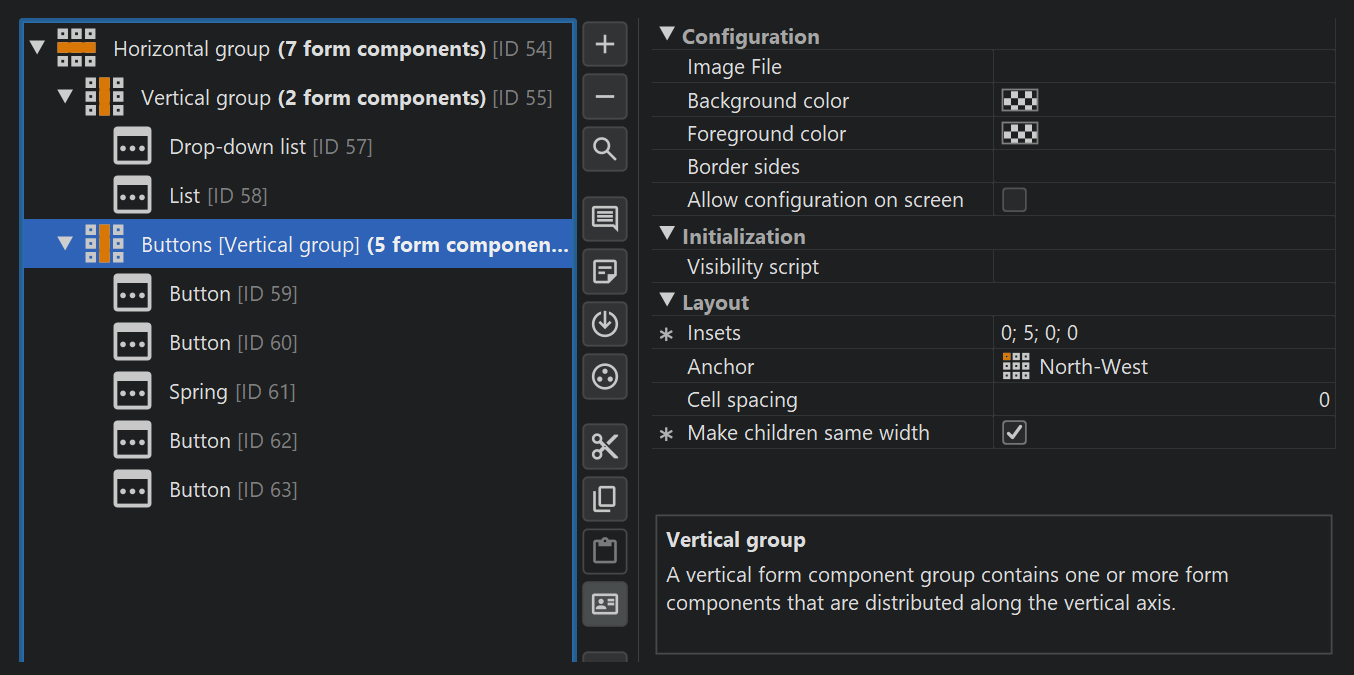
Task: Click the ID card icon button
Action: tap(605, 604)
